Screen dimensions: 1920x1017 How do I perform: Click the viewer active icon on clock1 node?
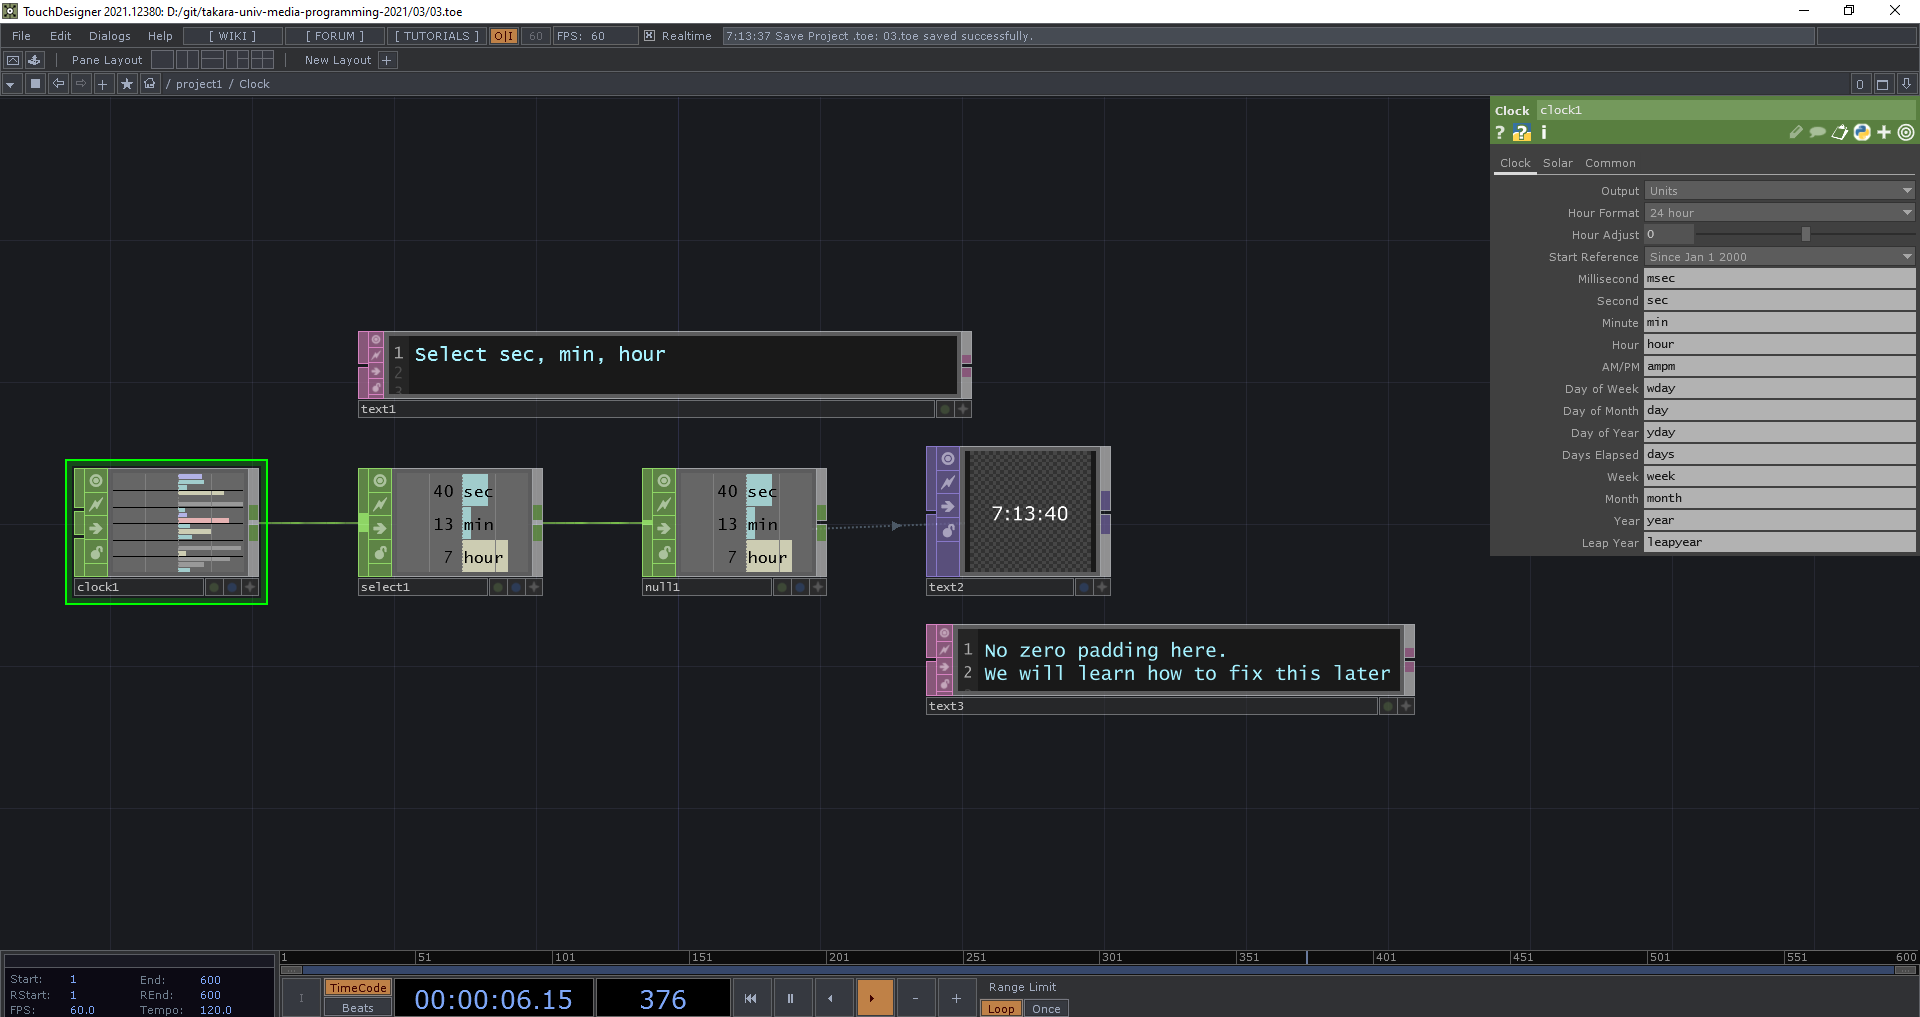coord(96,480)
